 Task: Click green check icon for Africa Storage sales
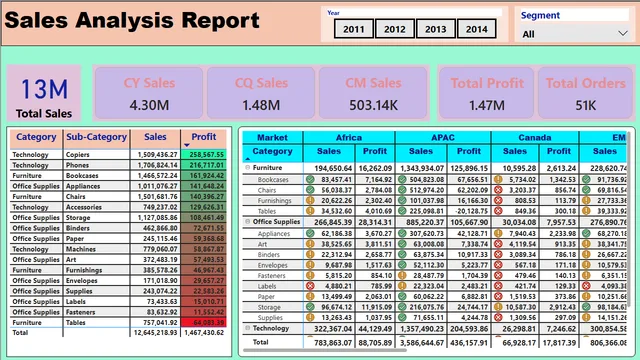(x=310, y=307)
